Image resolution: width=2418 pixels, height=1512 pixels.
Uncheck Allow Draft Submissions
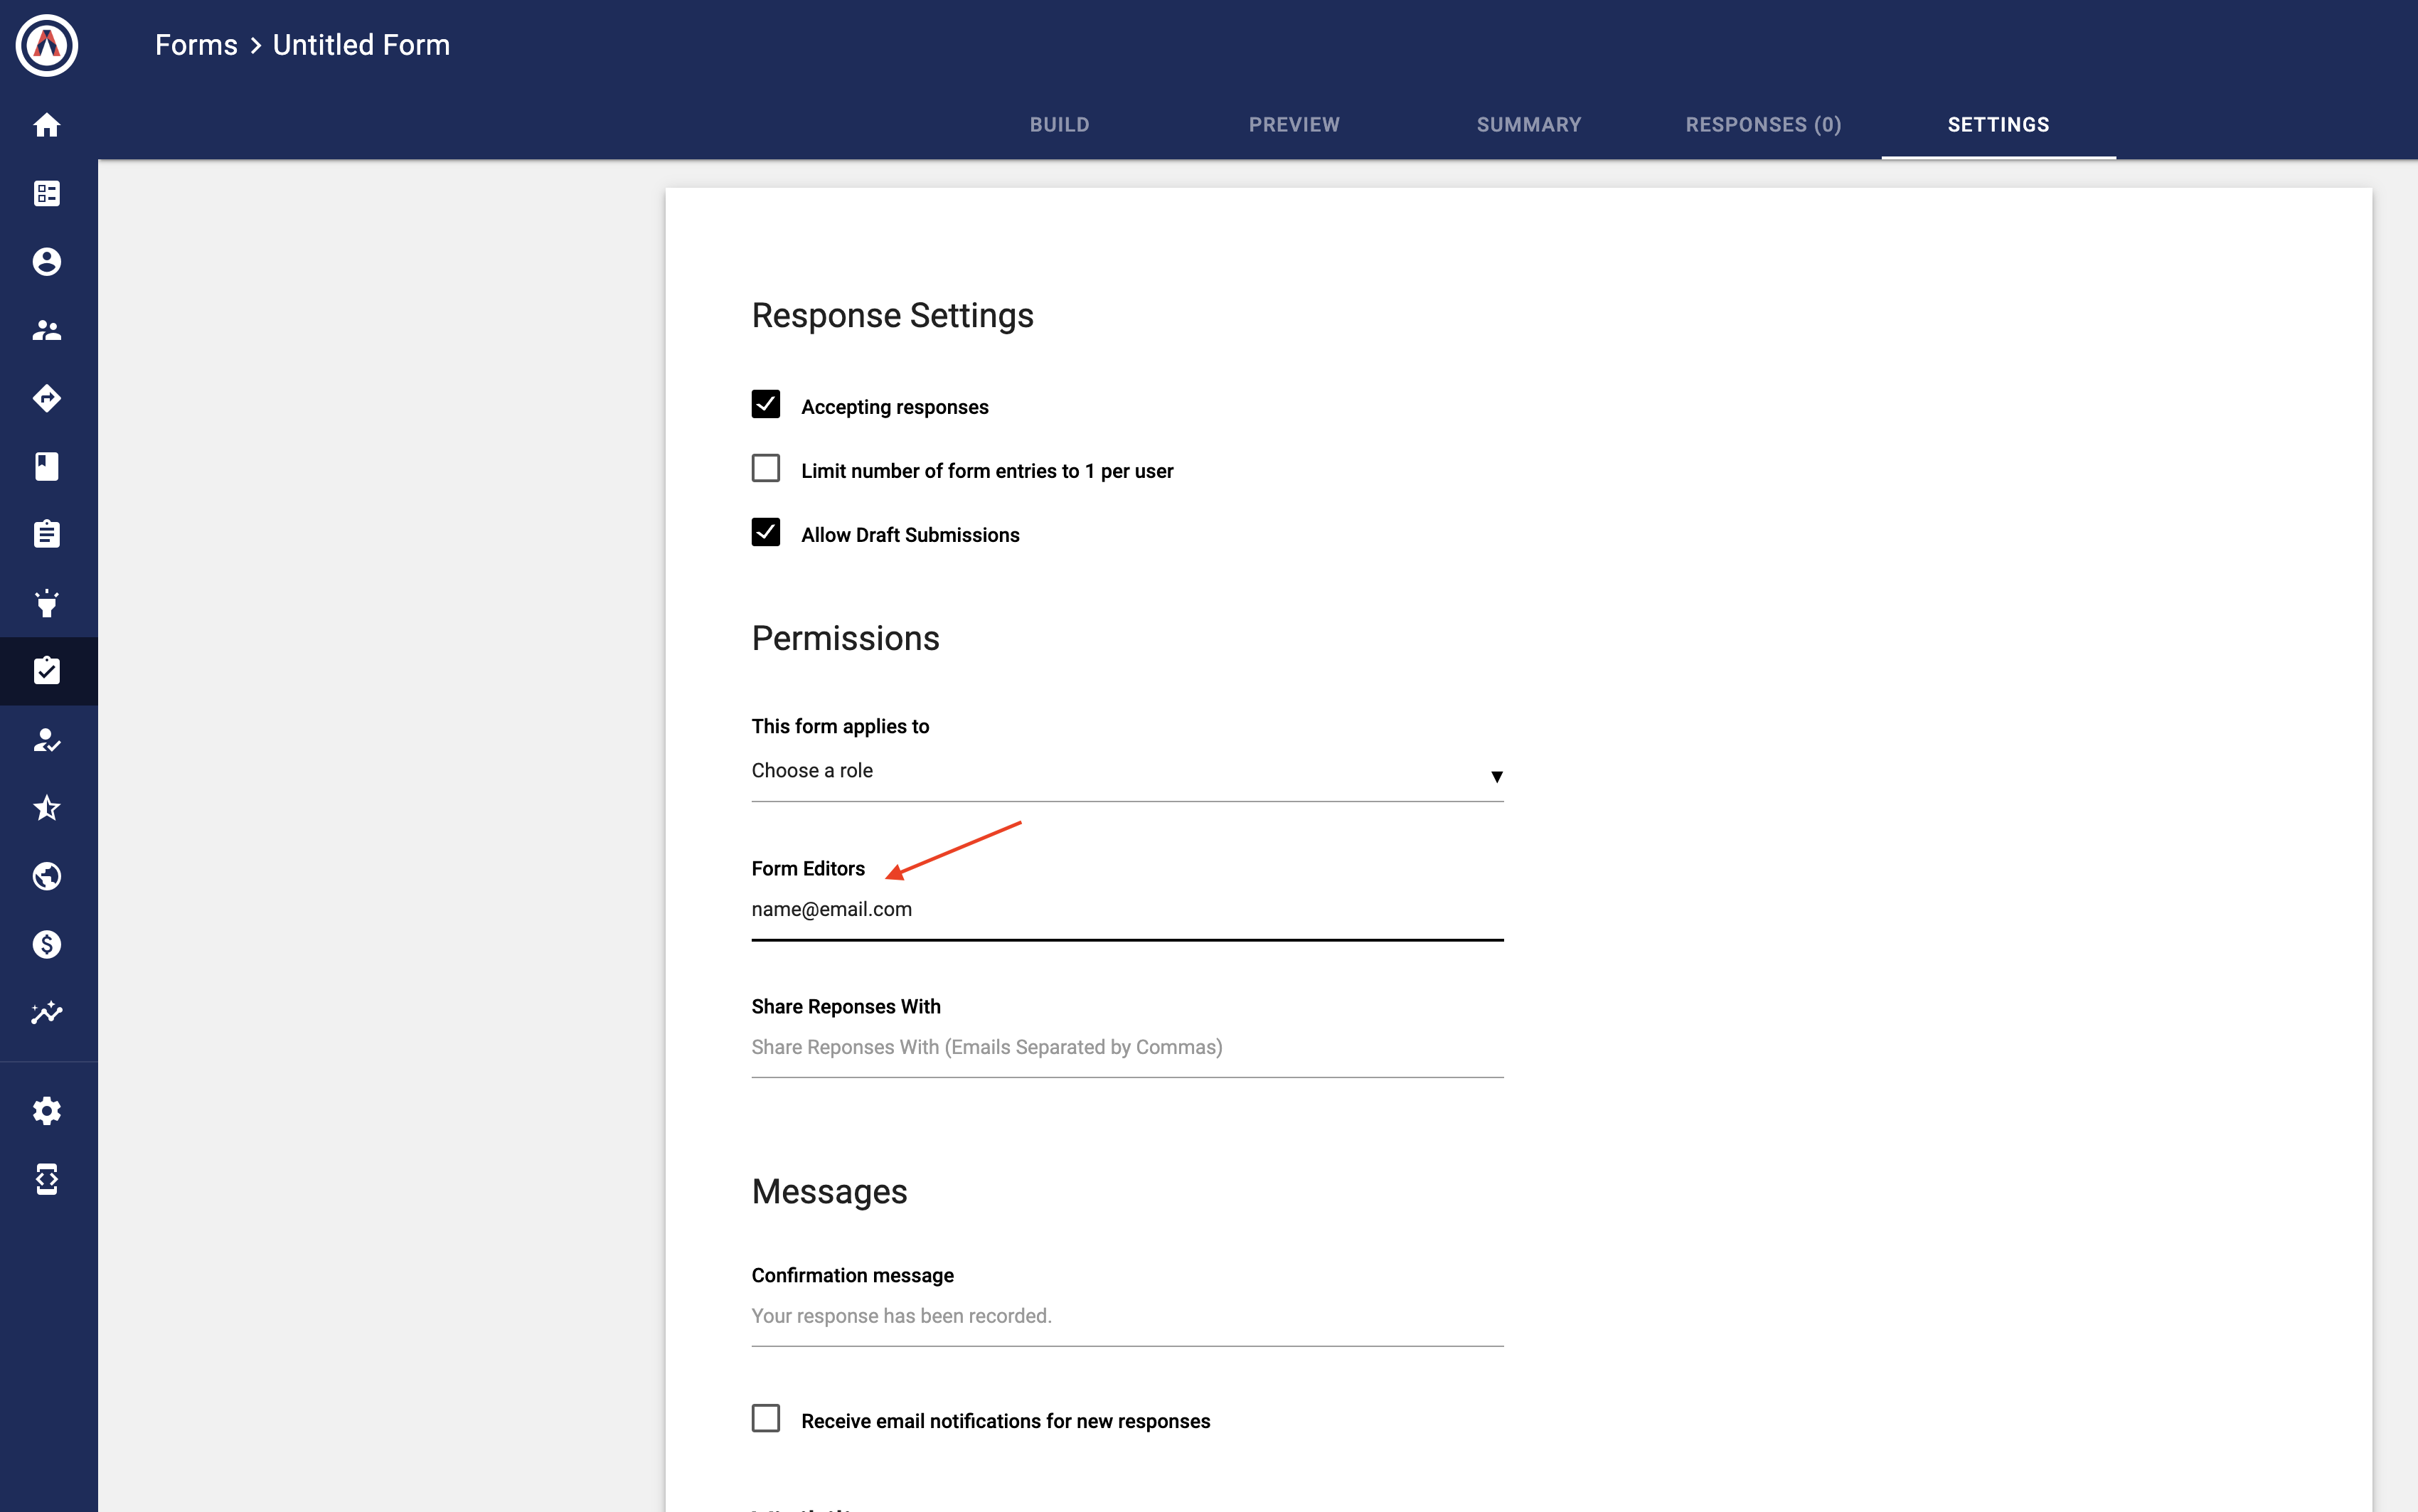[766, 533]
